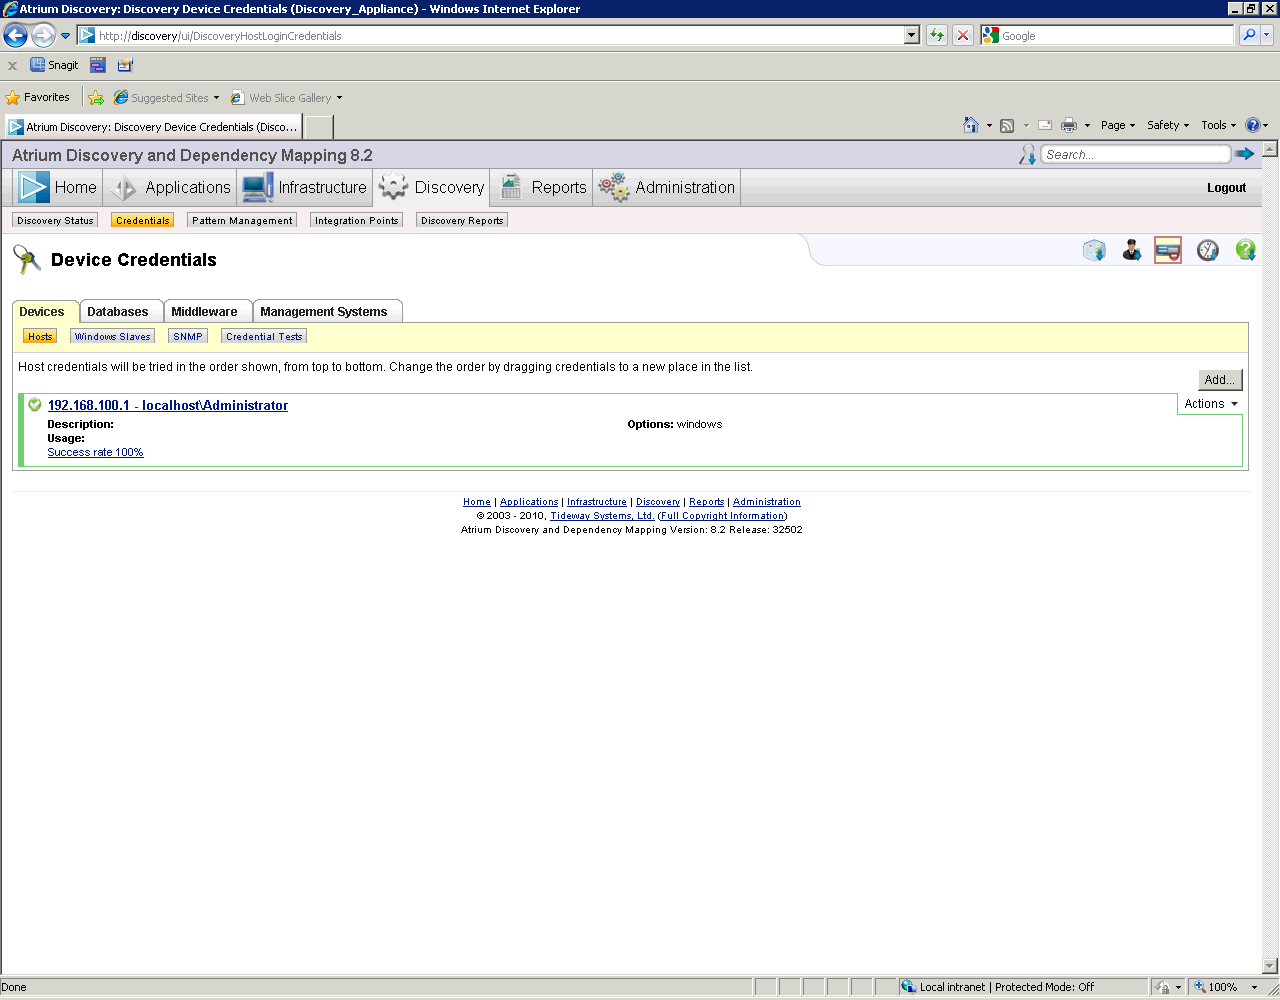Add page to Favorites bar icon

click(x=96, y=98)
